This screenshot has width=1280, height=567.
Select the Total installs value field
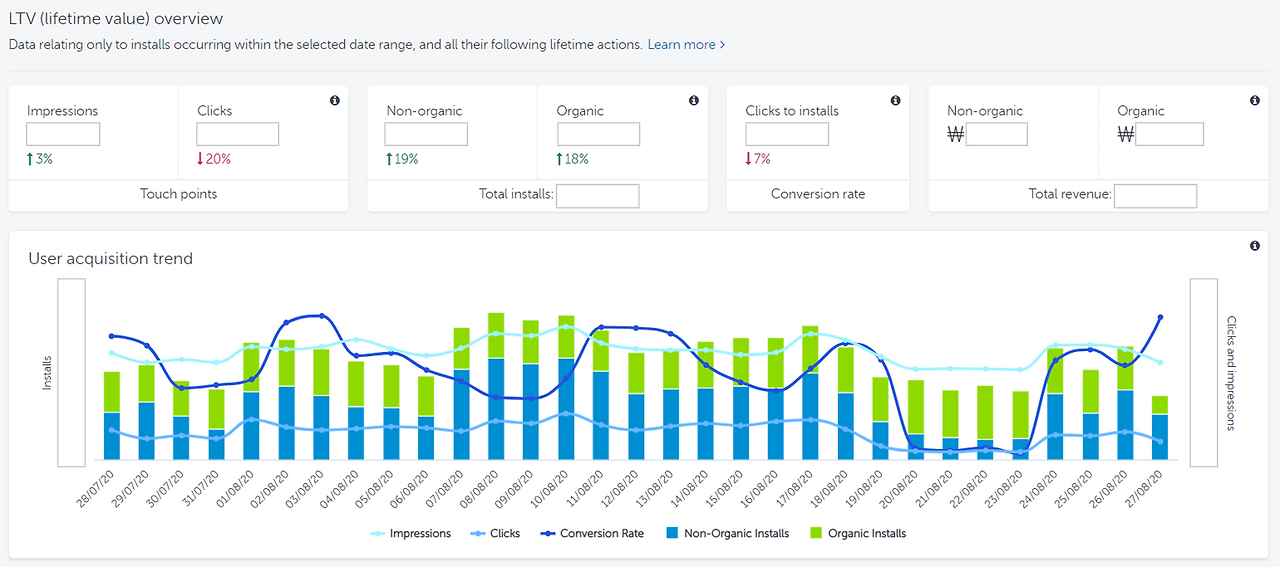click(x=597, y=196)
